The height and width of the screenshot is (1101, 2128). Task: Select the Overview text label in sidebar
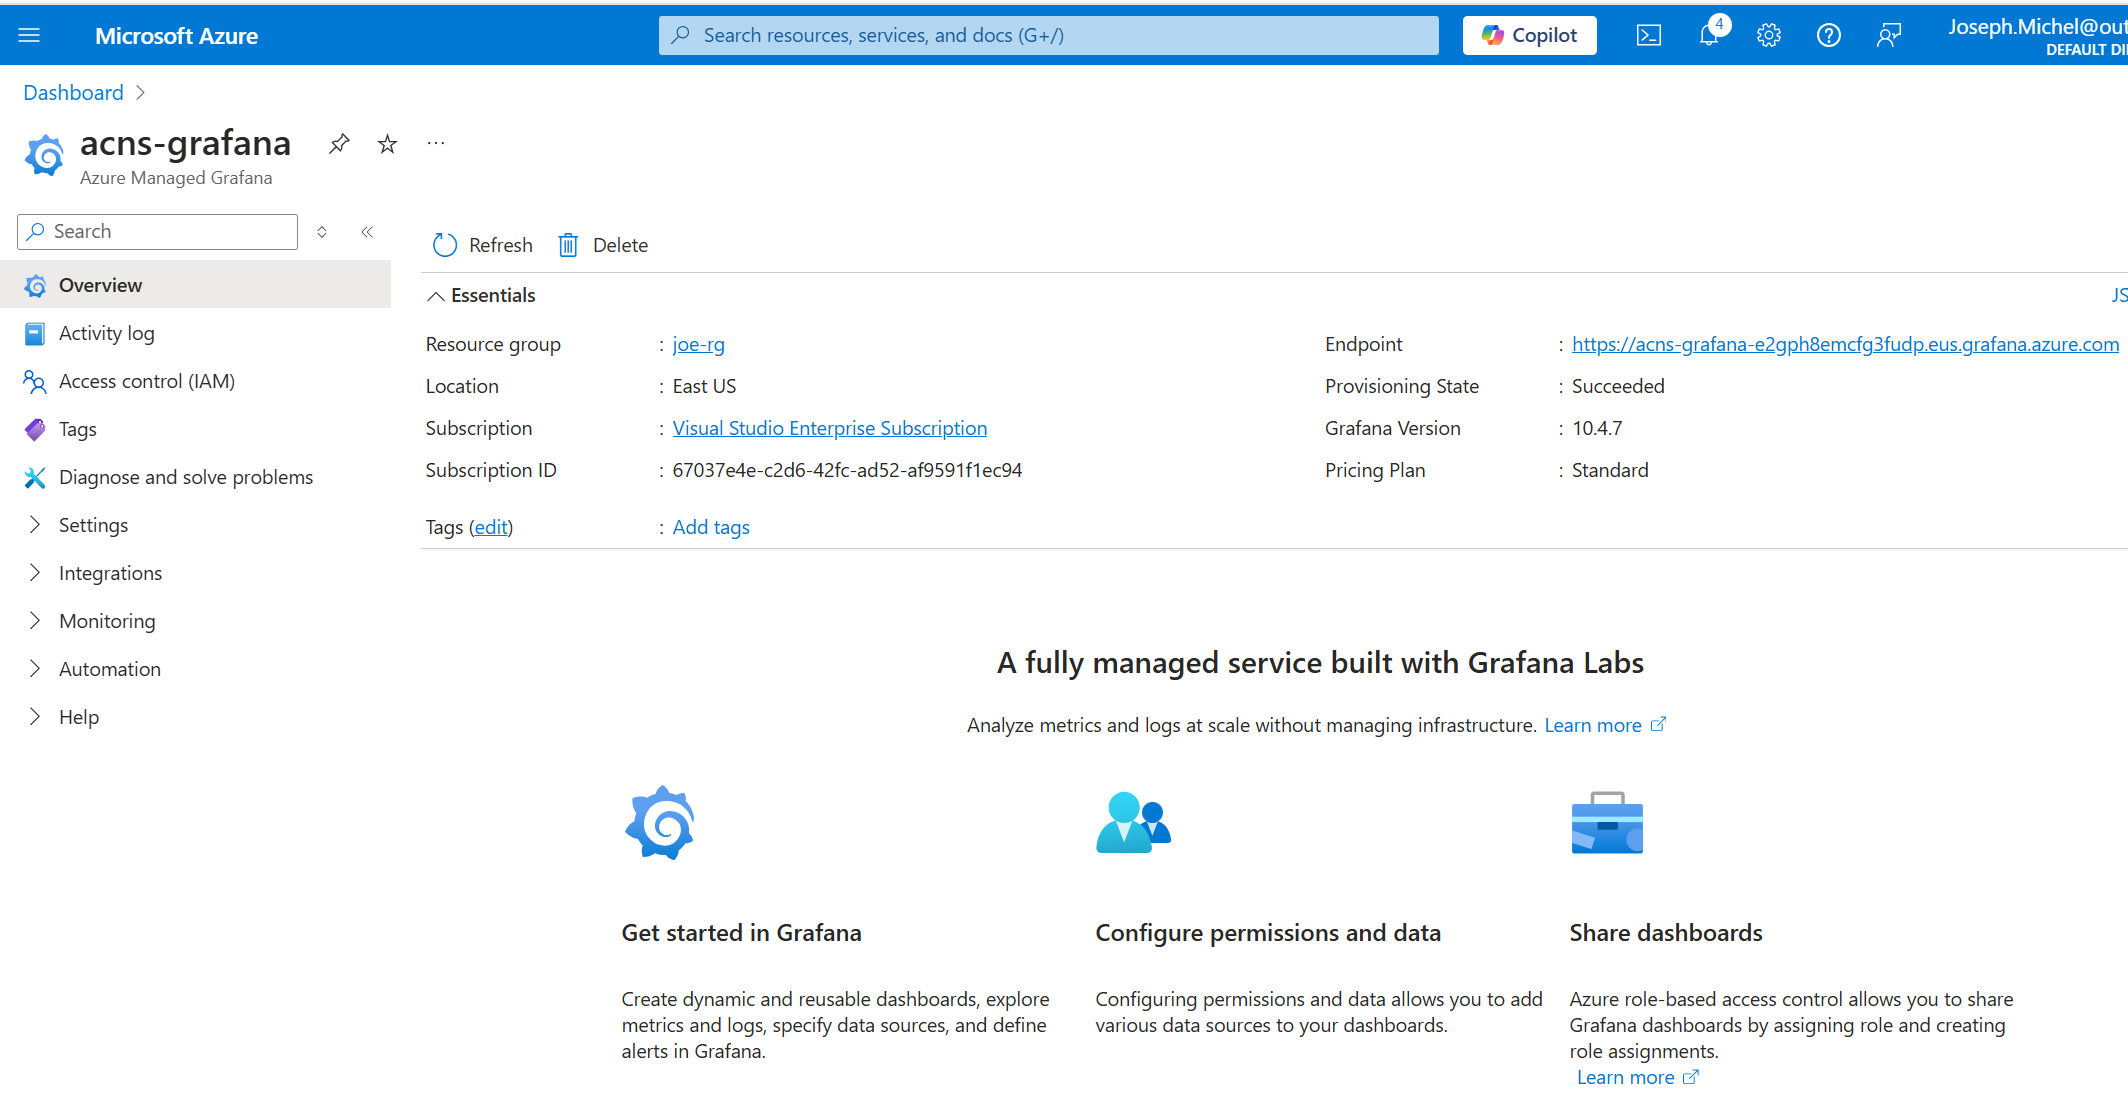point(100,285)
